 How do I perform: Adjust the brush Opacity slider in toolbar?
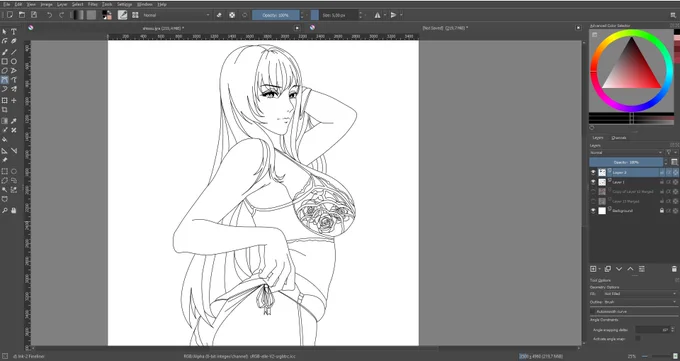pyautogui.click(x=276, y=15)
